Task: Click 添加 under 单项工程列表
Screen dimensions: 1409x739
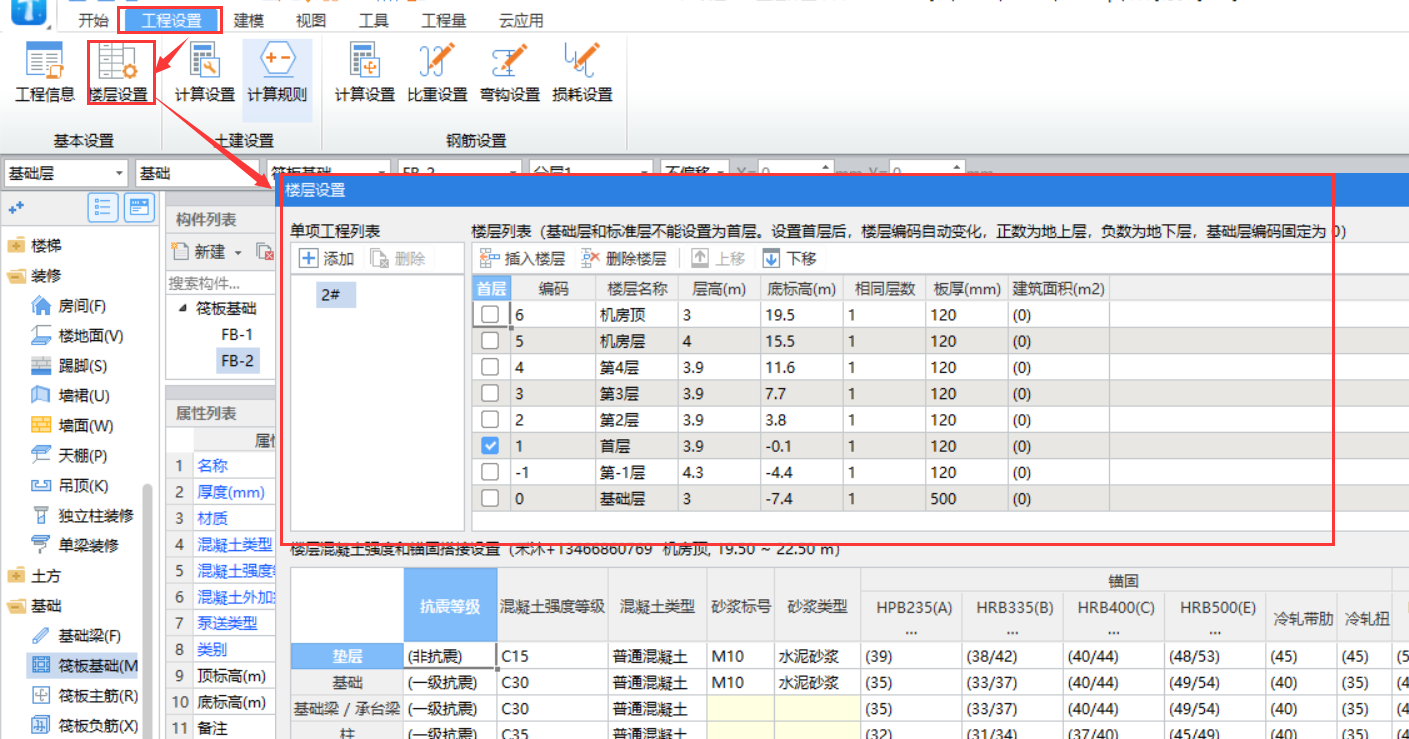Action: [327, 258]
